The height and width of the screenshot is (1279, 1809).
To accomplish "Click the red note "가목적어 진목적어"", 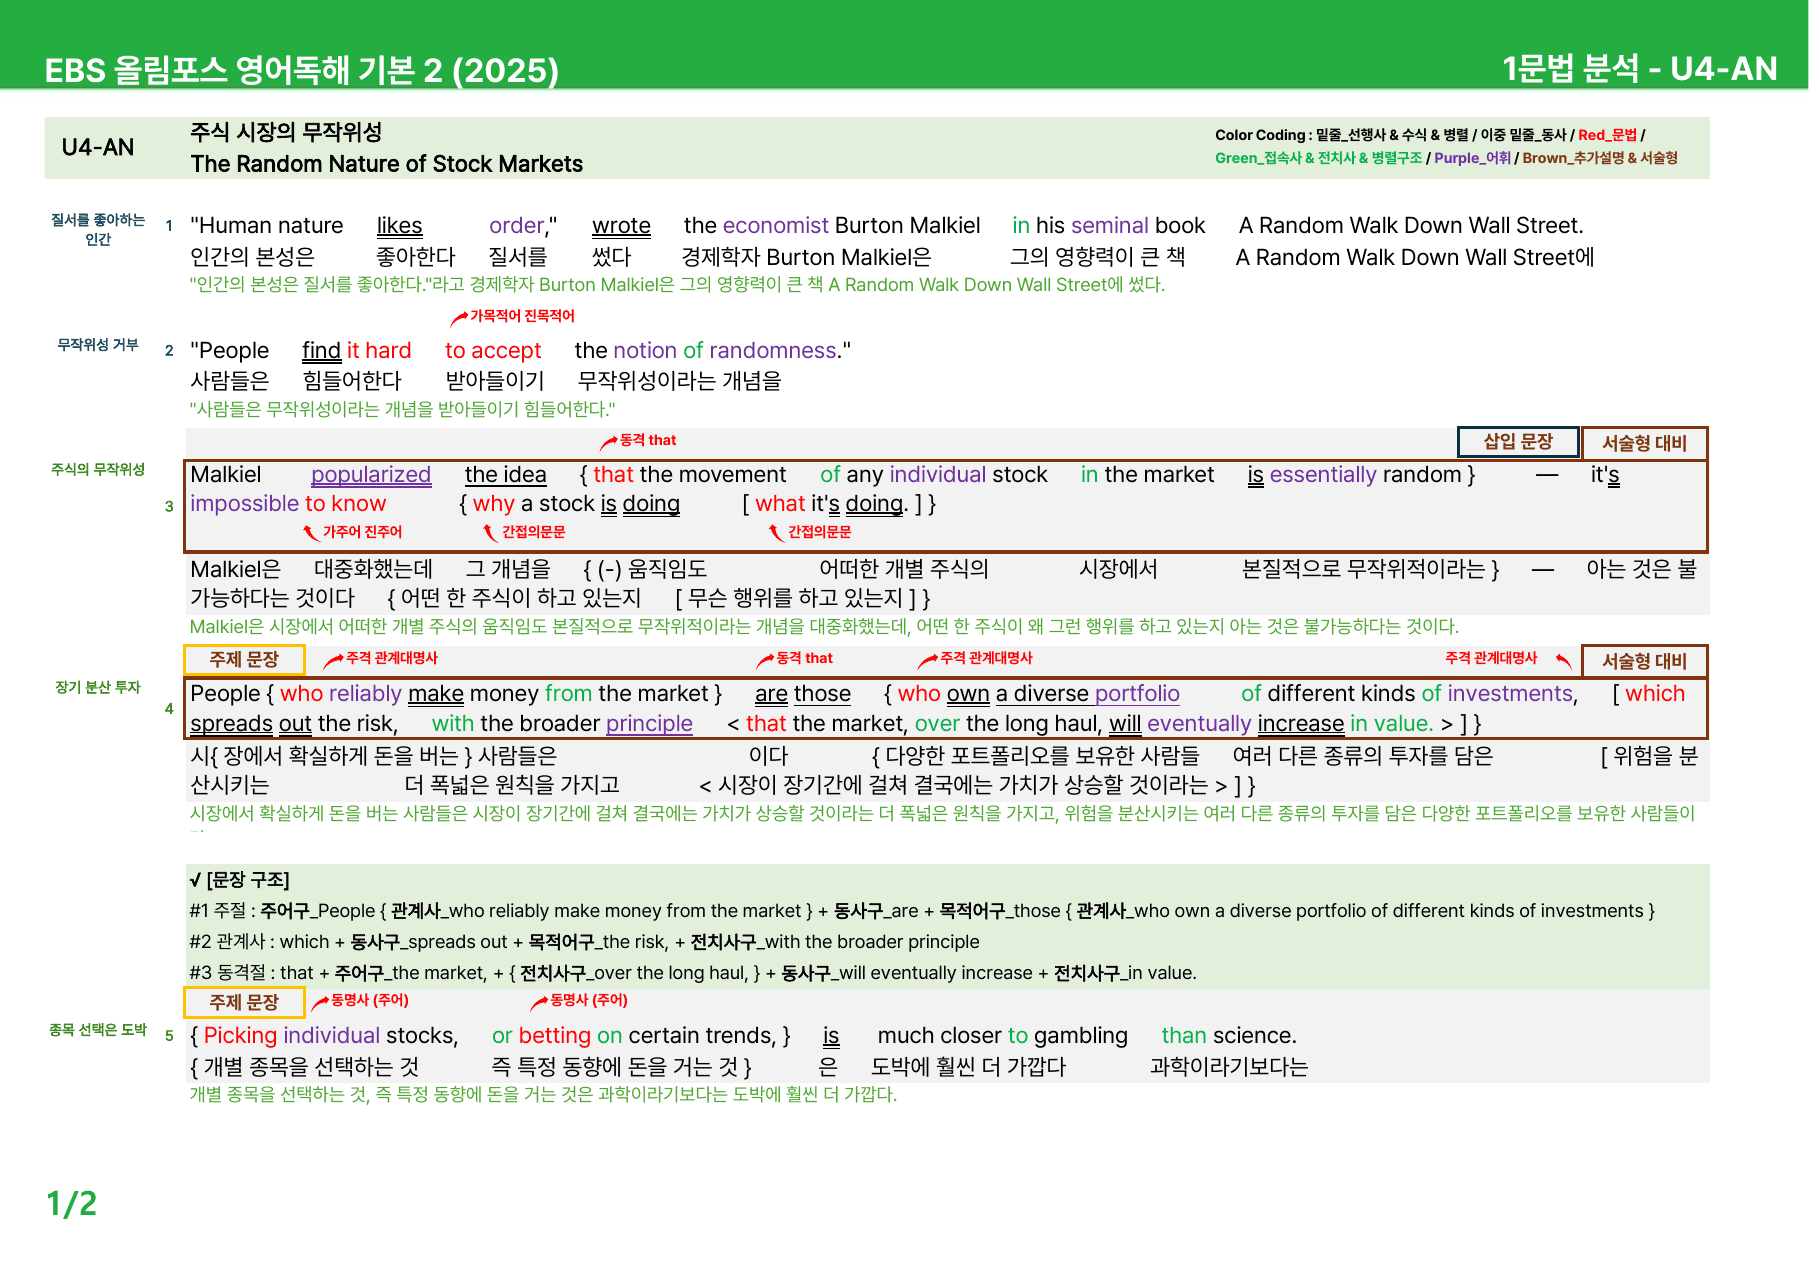I will tap(522, 316).
